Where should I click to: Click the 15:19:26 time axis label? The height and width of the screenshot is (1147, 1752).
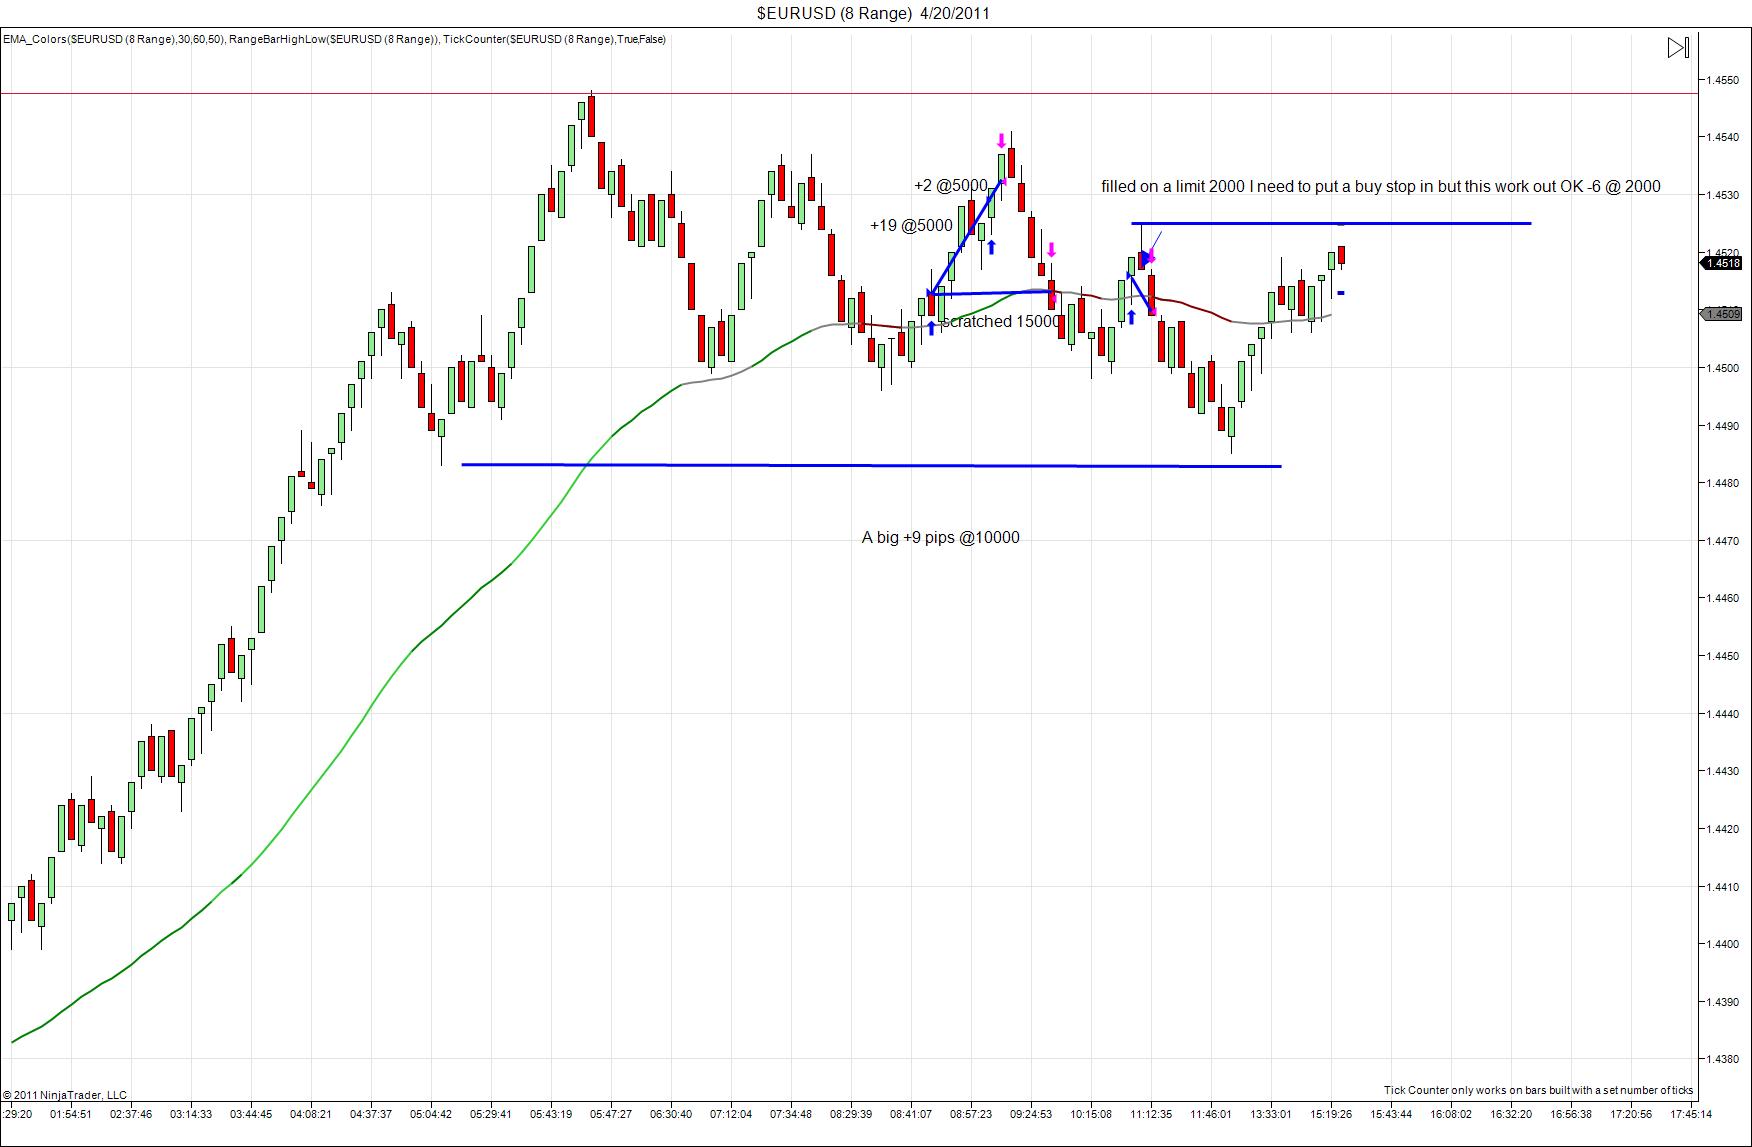[1331, 1114]
